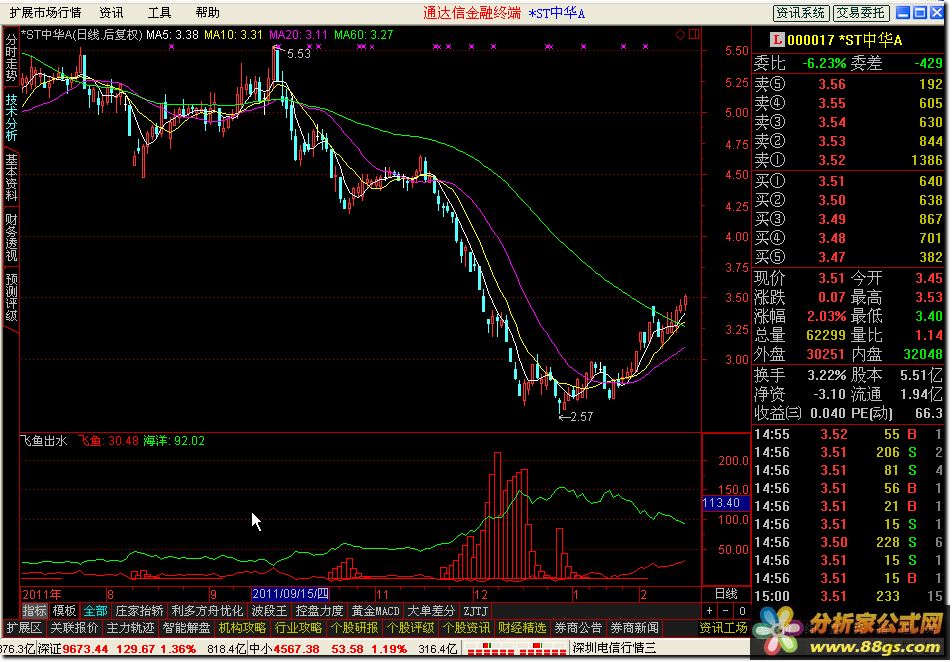Select the 基本资料 side tab

click(x=11, y=177)
